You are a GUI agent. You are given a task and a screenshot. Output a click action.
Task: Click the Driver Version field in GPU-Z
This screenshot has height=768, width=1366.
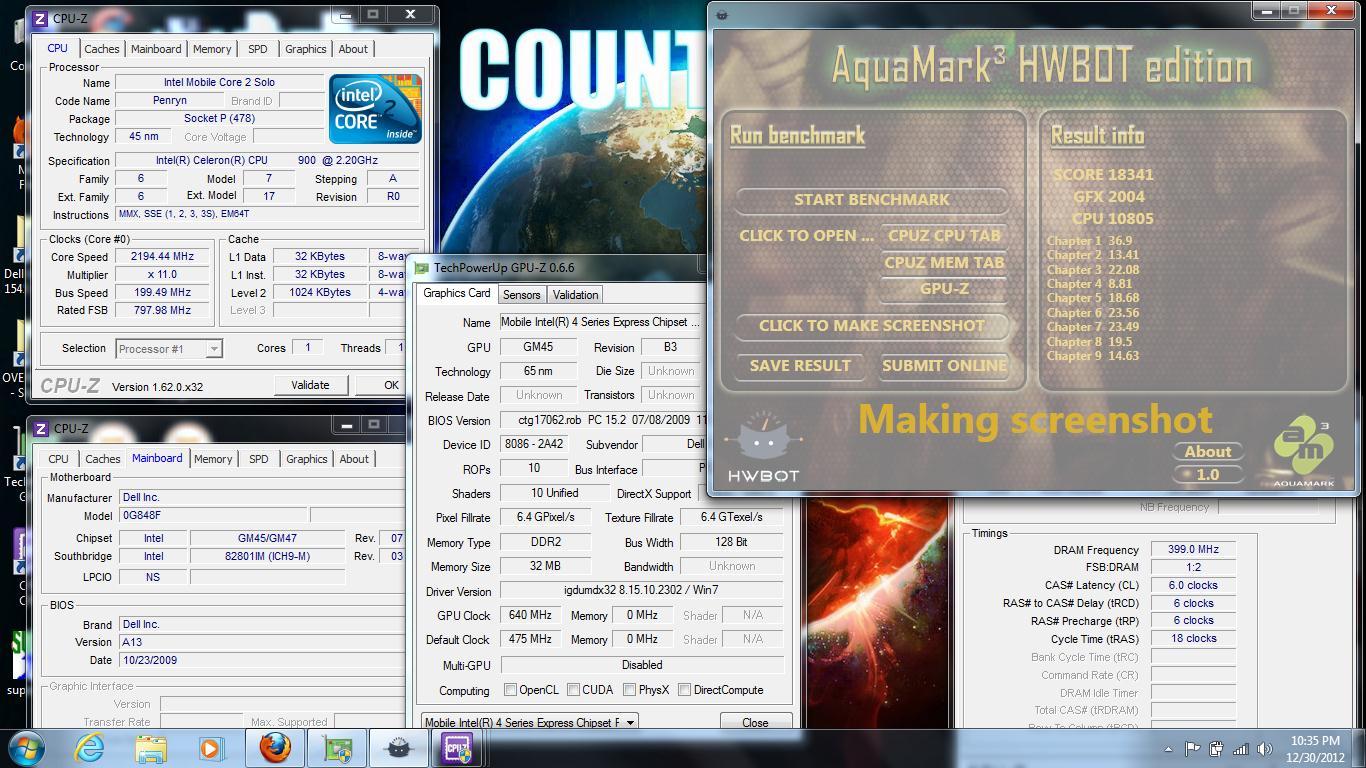click(x=642, y=591)
